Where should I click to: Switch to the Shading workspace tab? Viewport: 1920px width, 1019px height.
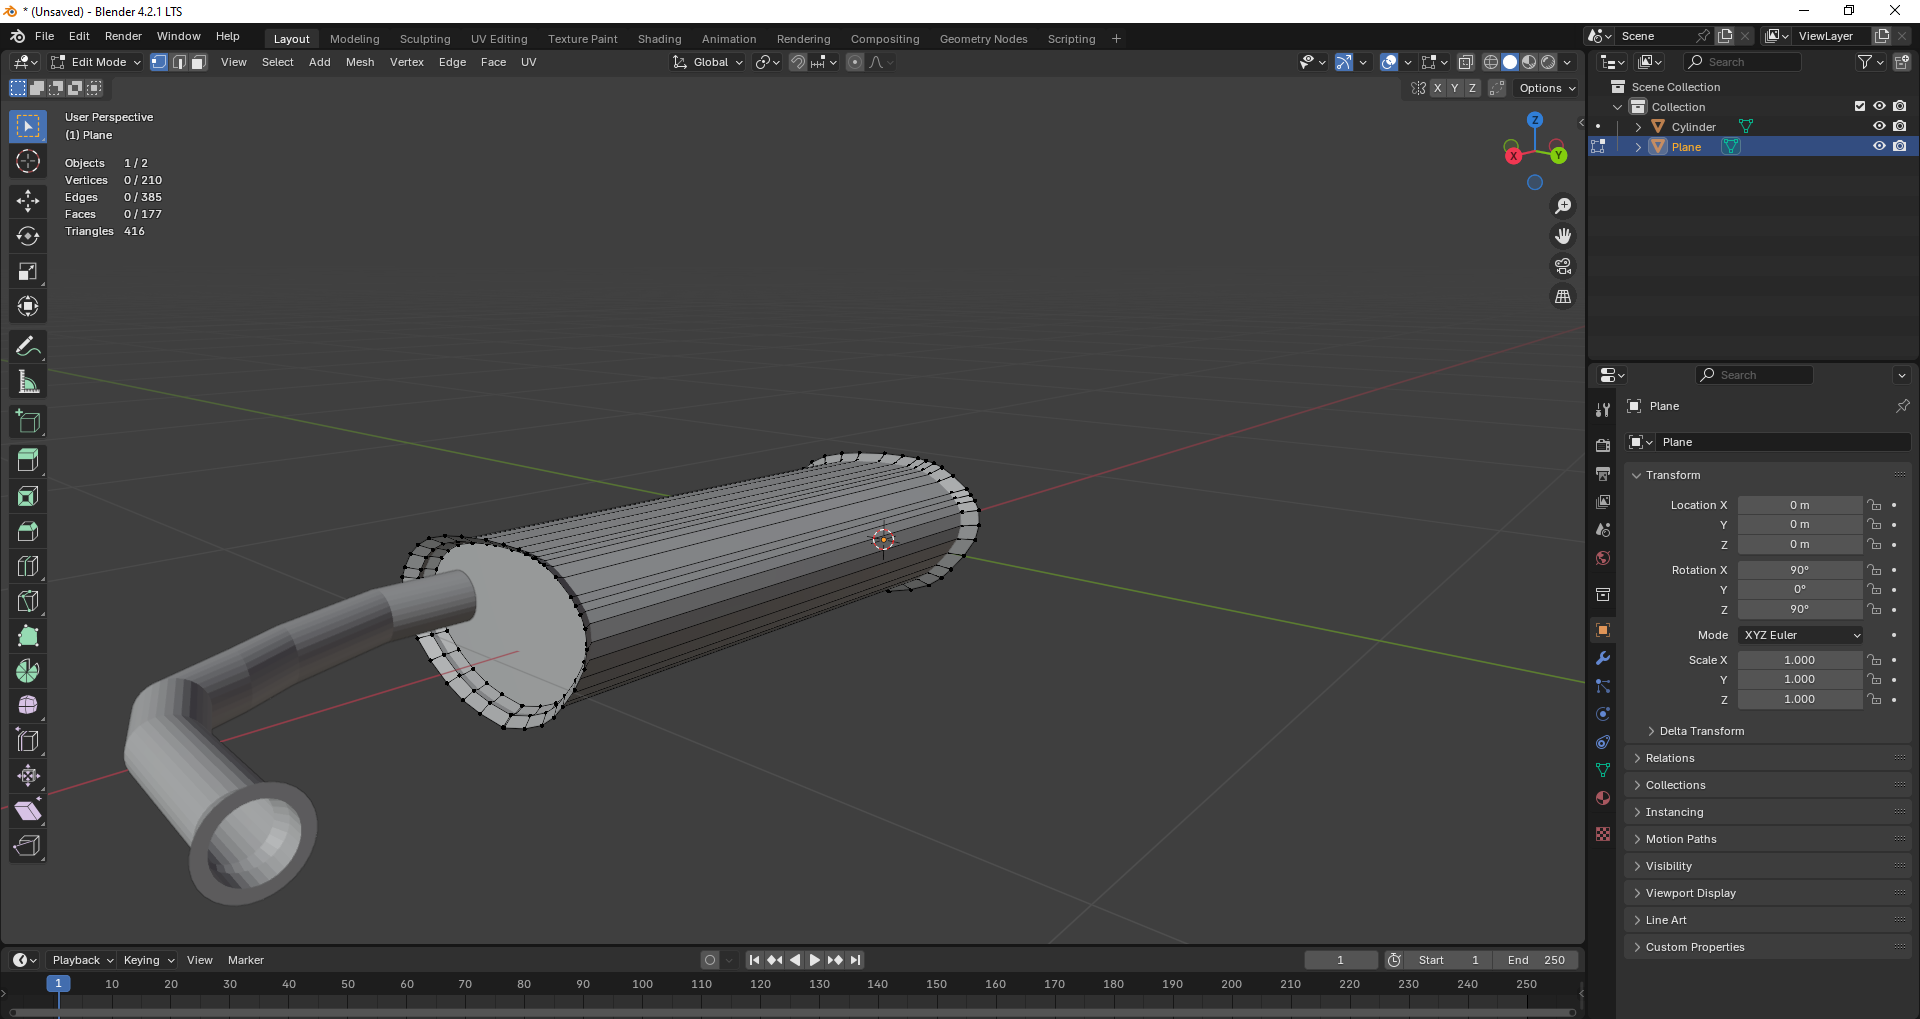click(660, 39)
